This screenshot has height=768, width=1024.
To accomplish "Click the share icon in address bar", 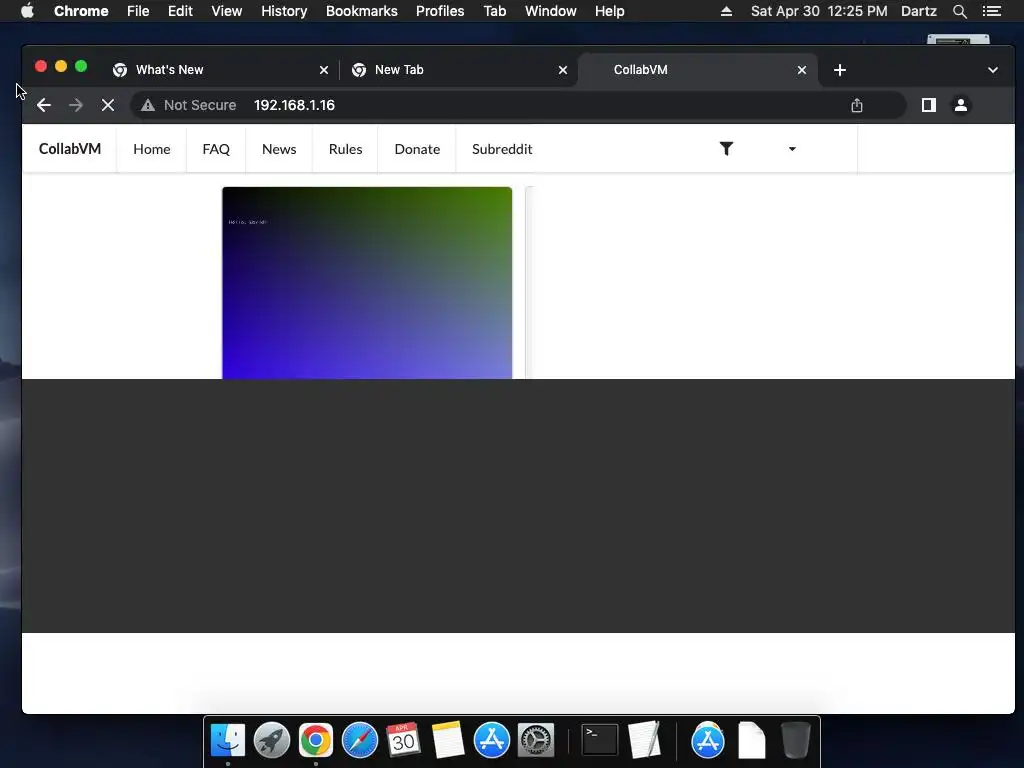I will 857,105.
